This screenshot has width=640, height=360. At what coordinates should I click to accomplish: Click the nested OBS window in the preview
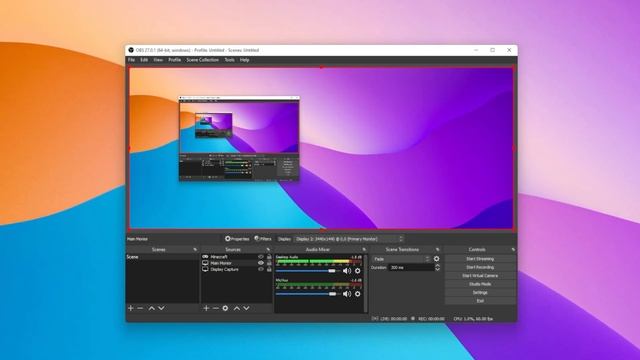pyautogui.click(x=239, y=138)
